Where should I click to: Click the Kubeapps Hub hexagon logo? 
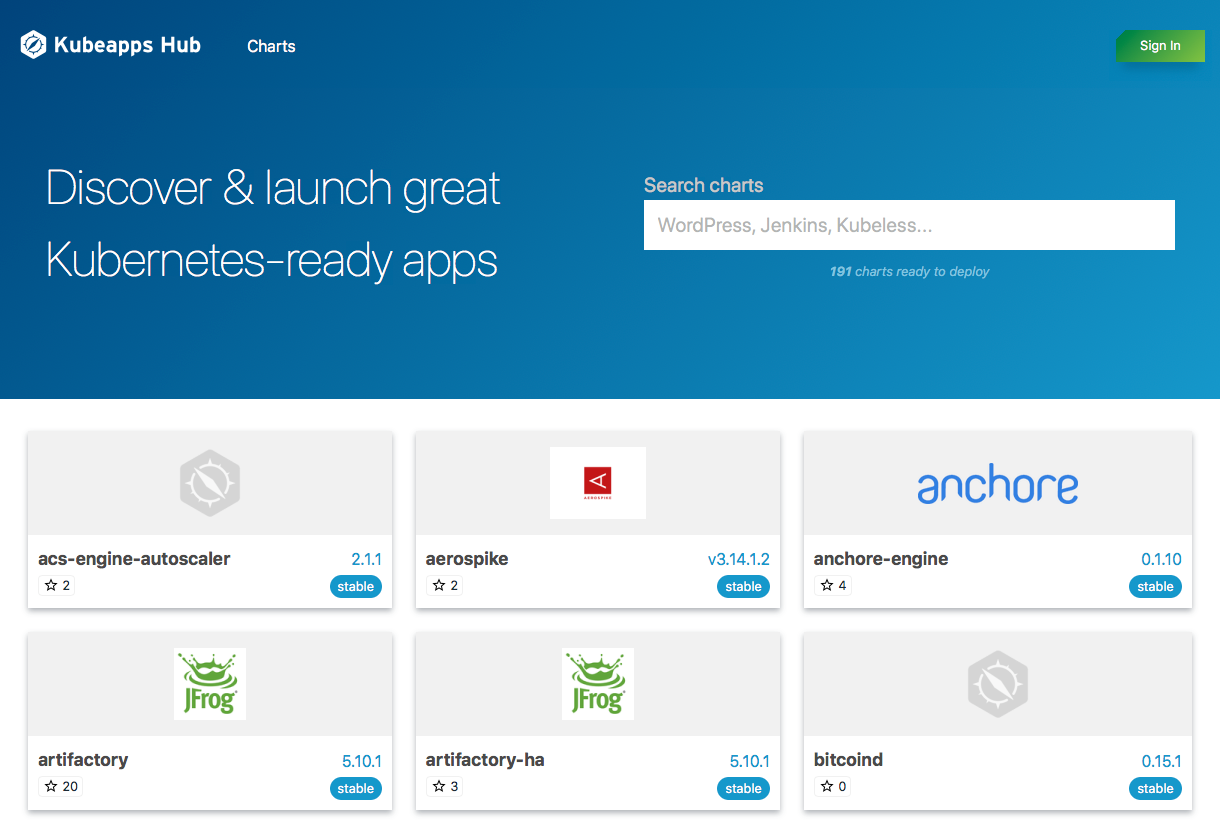[x=32, y=44]
